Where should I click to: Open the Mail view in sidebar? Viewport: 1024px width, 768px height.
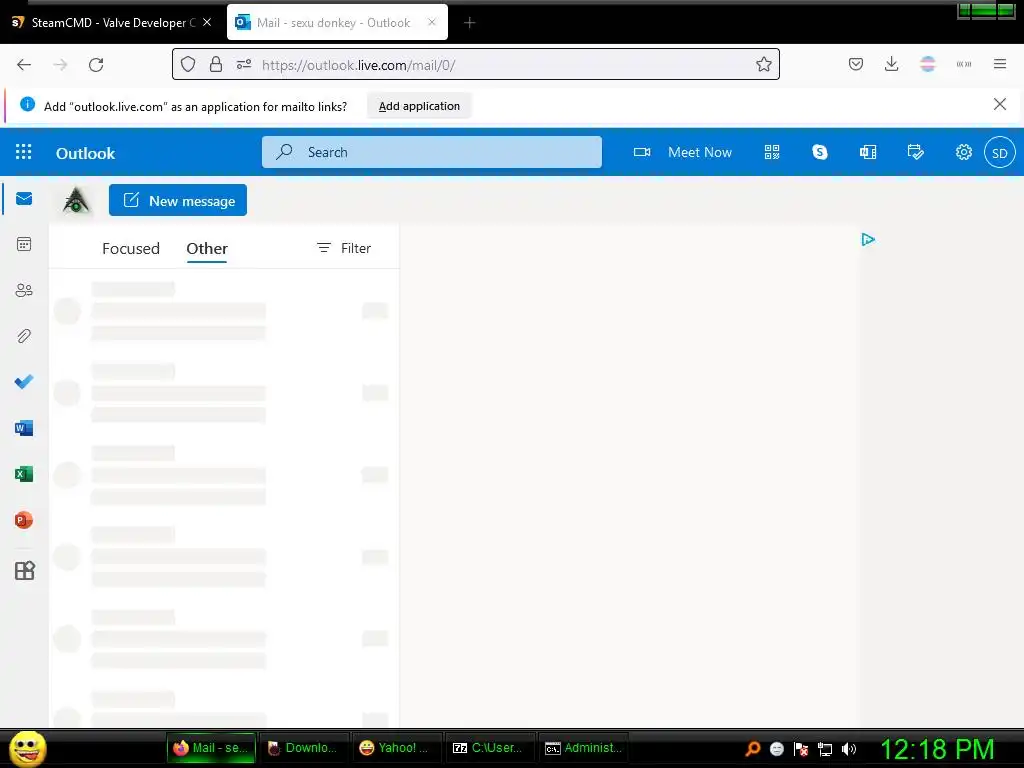click(x=24, y=199)
